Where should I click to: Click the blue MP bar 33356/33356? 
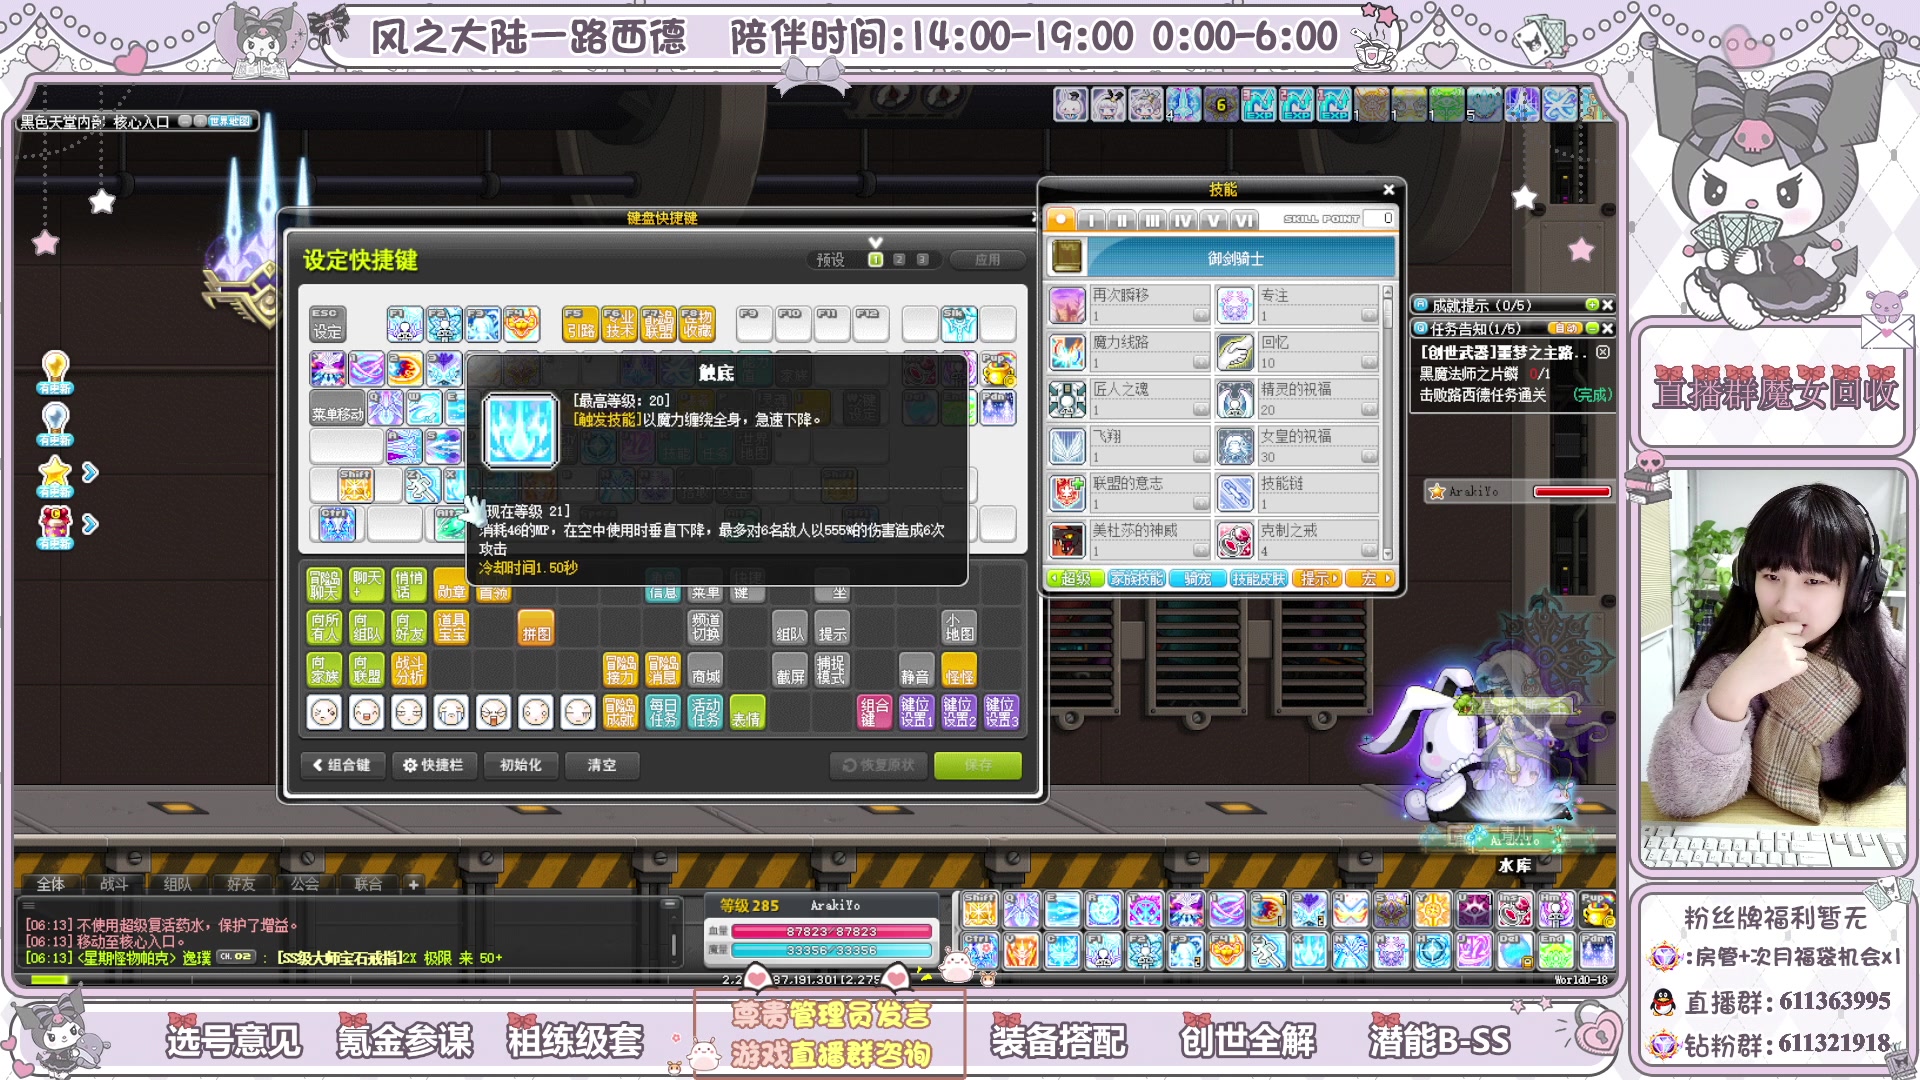pyautogui.click(x=831, y=950)
